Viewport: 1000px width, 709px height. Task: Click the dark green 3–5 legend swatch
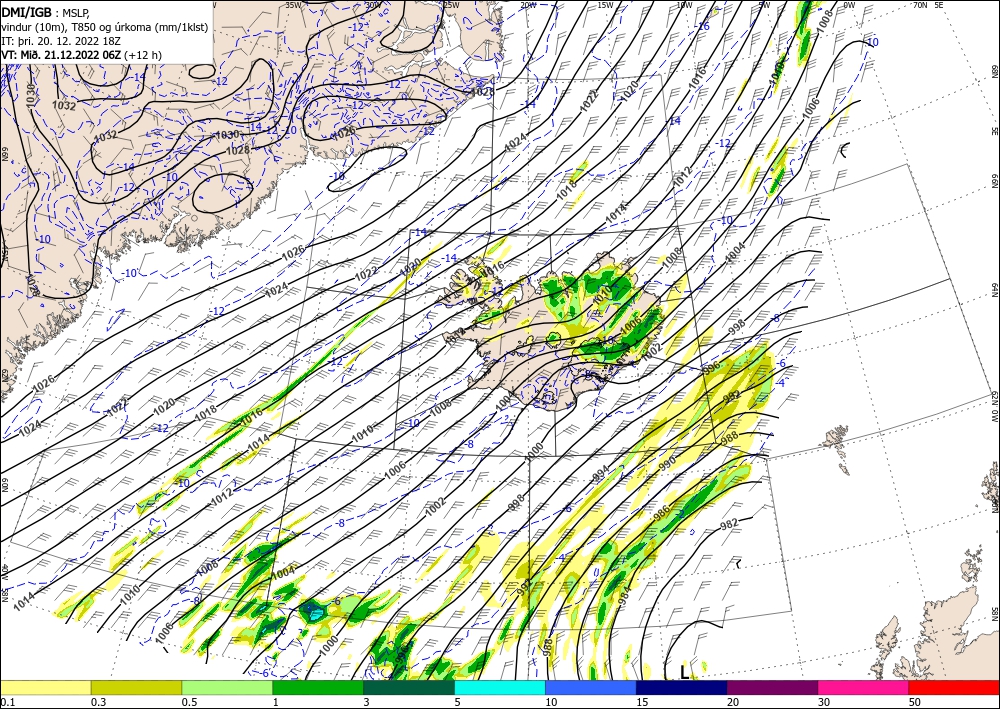pyautogui.click(x=409, y=687)
